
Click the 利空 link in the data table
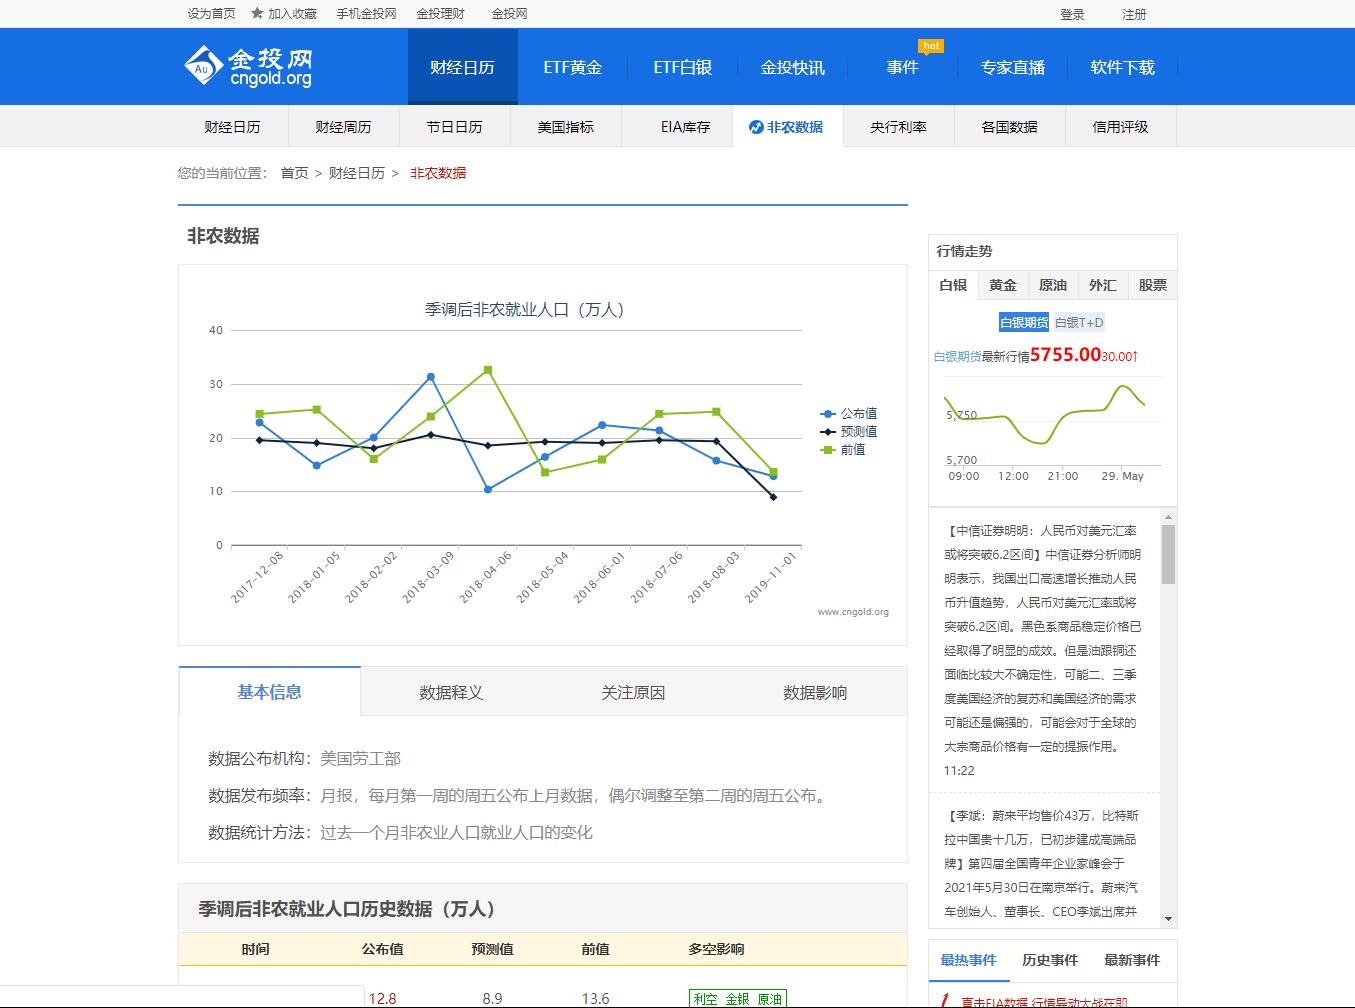point(704,997)
